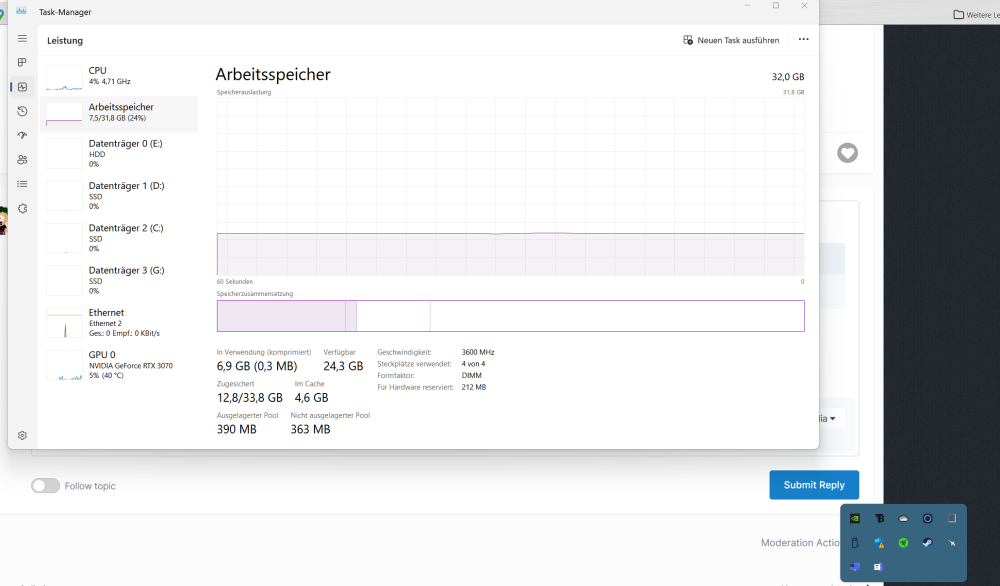Image resolution: width=1000 pixels, height=586 pixels.
Task: Expand the dropdown arrow above Submit Reply
Action: pyautogui.click(x=832, y=418)
